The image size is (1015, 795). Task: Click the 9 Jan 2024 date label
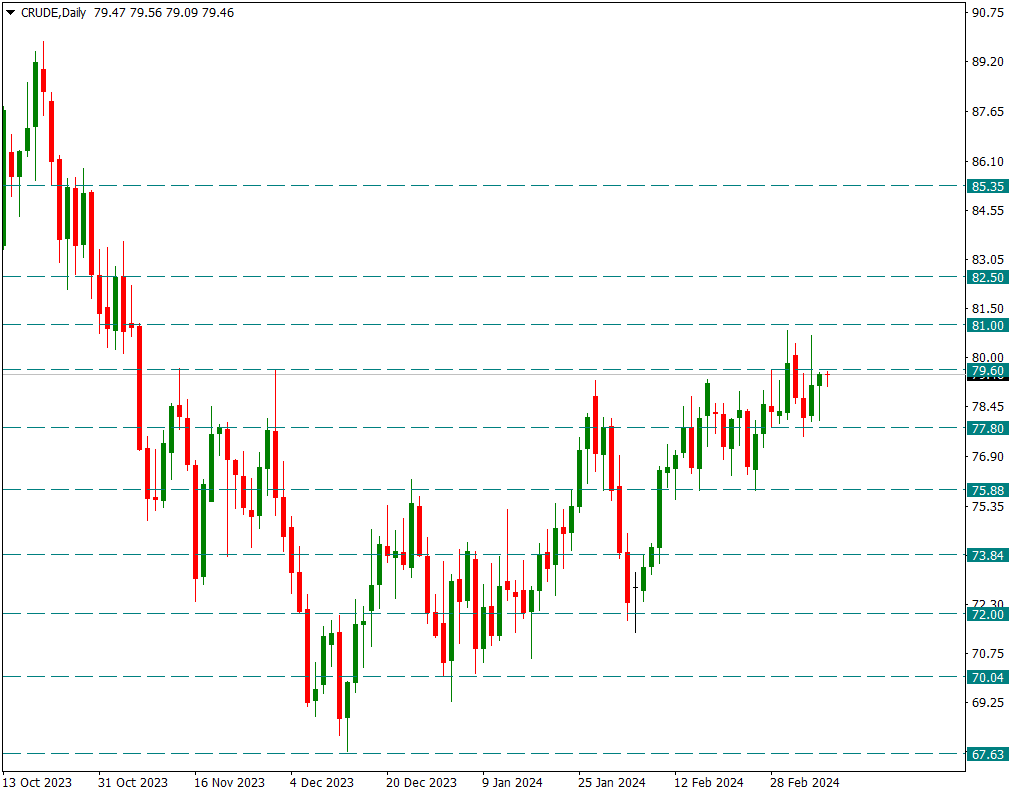point(512,782)
